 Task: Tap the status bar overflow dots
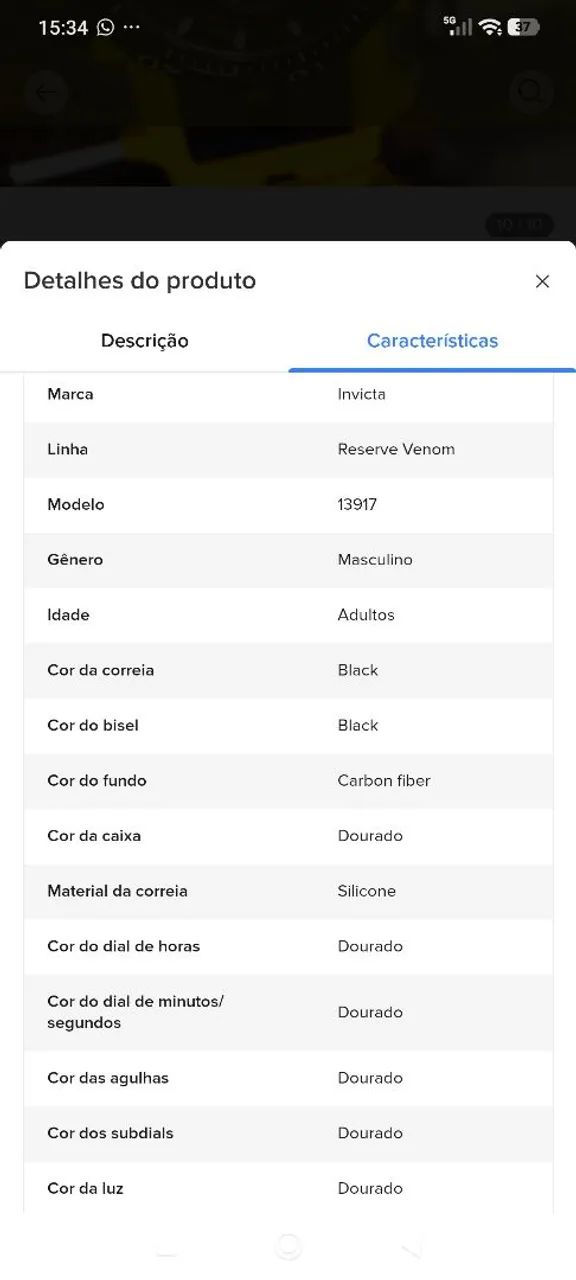pos(132,28)
